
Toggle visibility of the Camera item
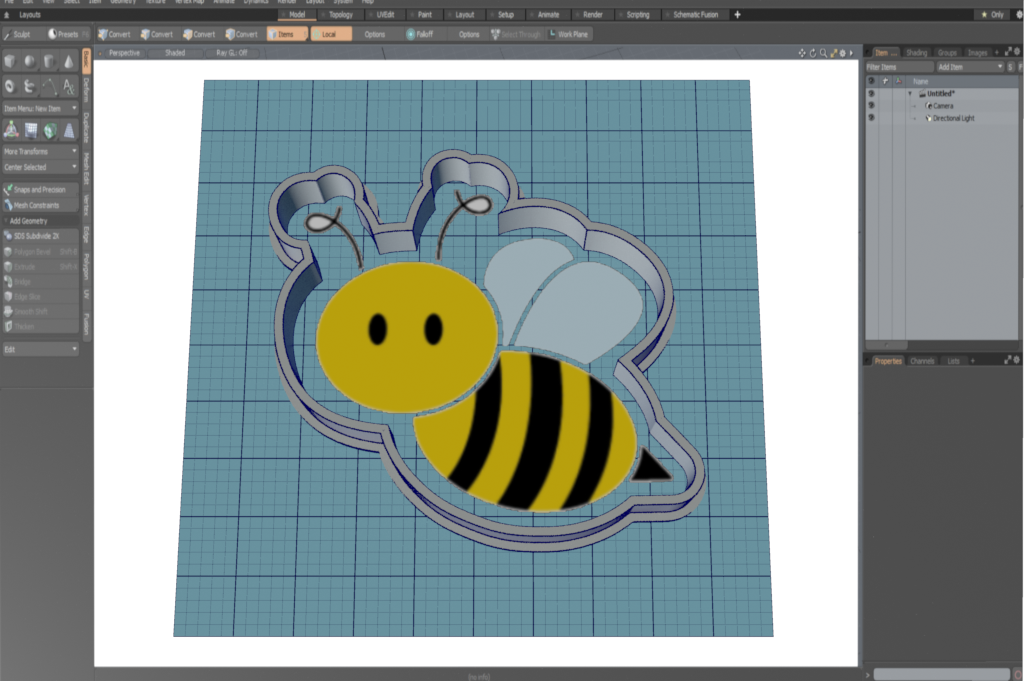pyautogui.click(x=871, y=106)
